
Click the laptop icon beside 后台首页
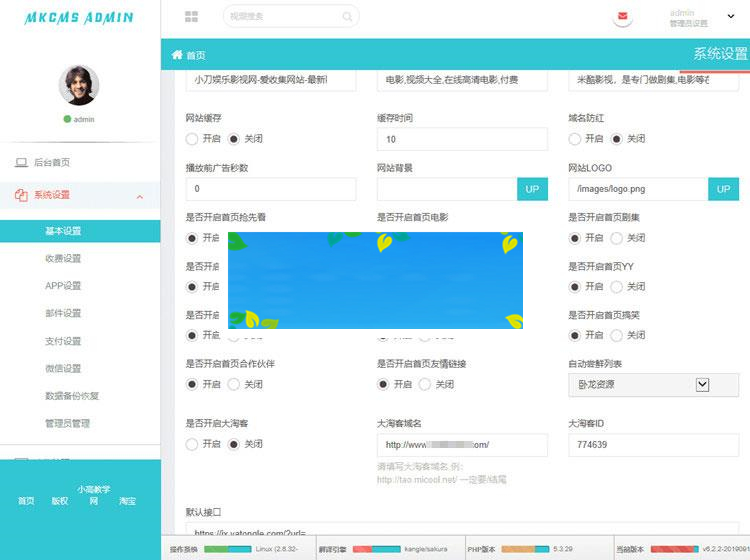(x=21, y=162)
